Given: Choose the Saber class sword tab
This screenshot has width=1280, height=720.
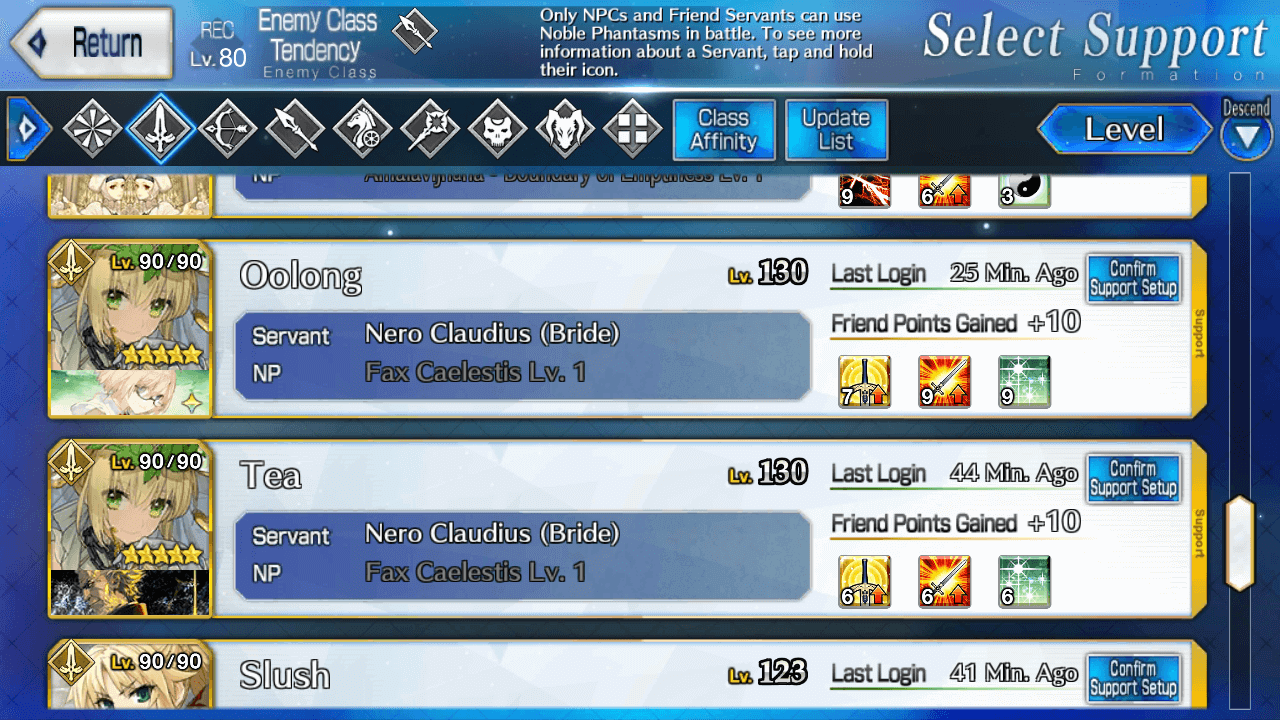Looking at the screenshot, I should coord(160,129).
